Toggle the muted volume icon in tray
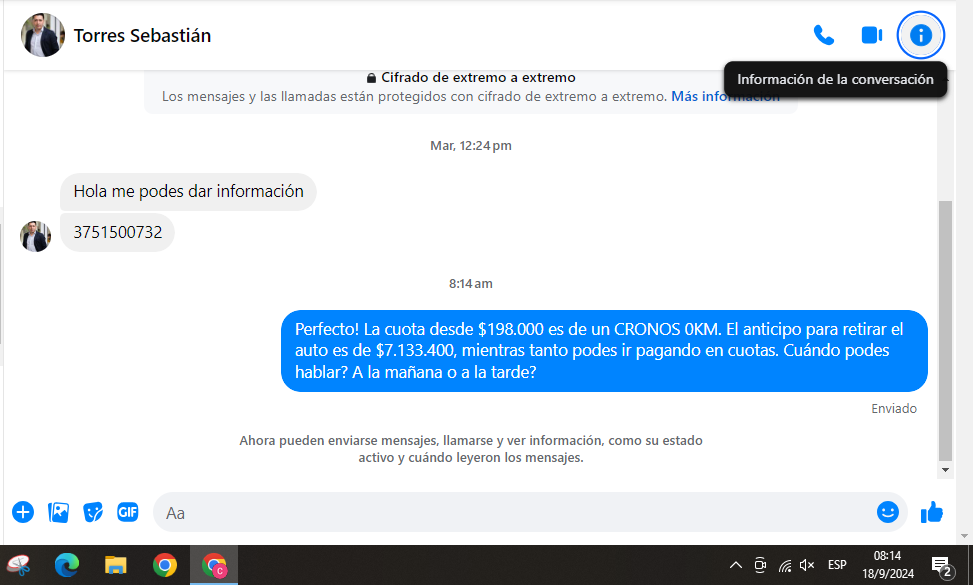The width and height of the screenshot is (973, 585). (x=807, y=565)
